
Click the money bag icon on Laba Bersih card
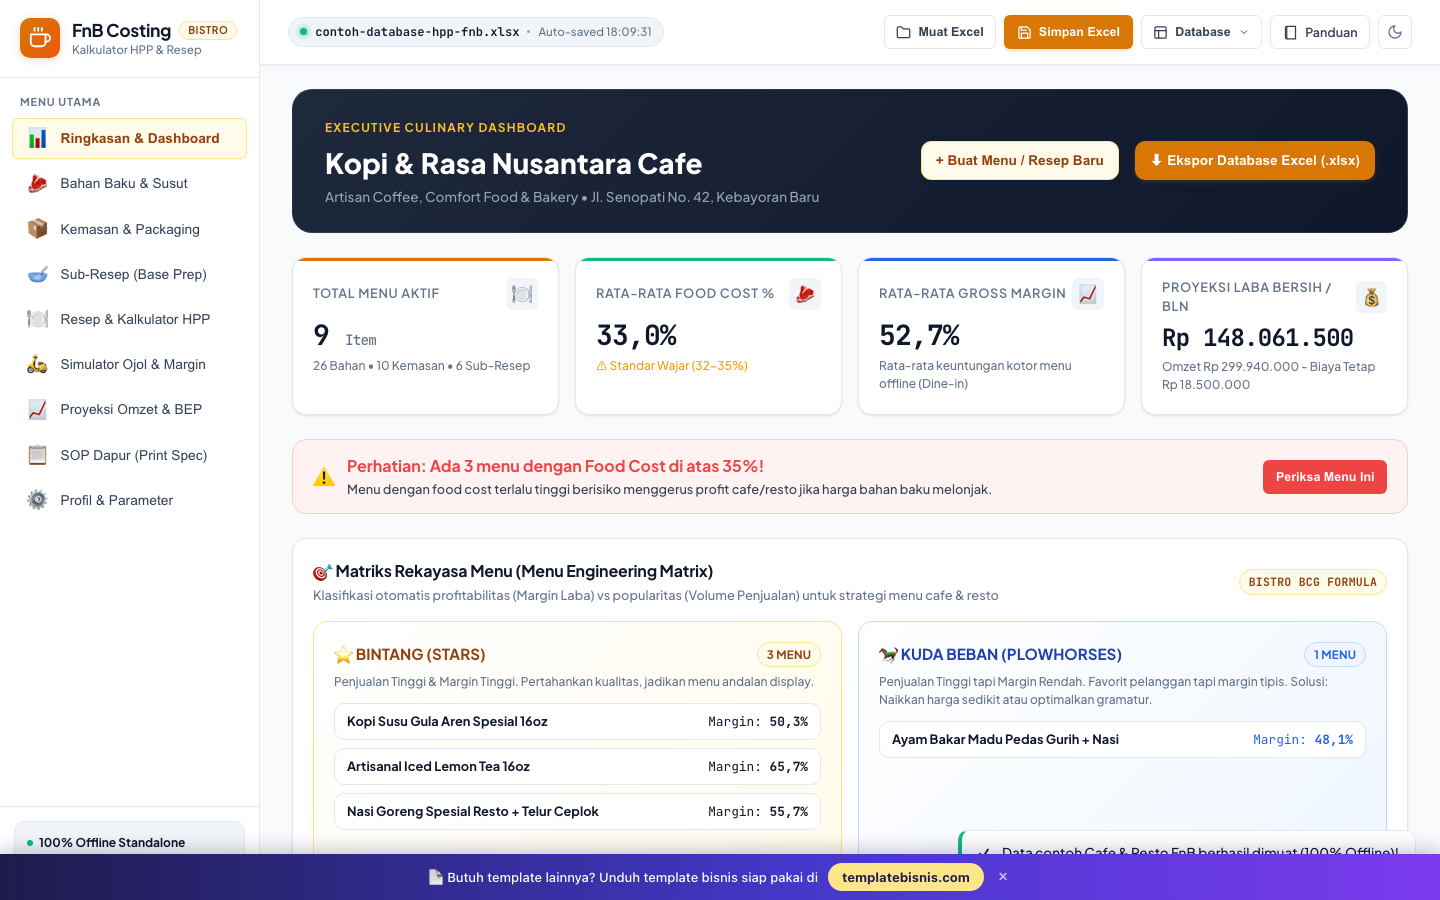[x=1371, y=297]
